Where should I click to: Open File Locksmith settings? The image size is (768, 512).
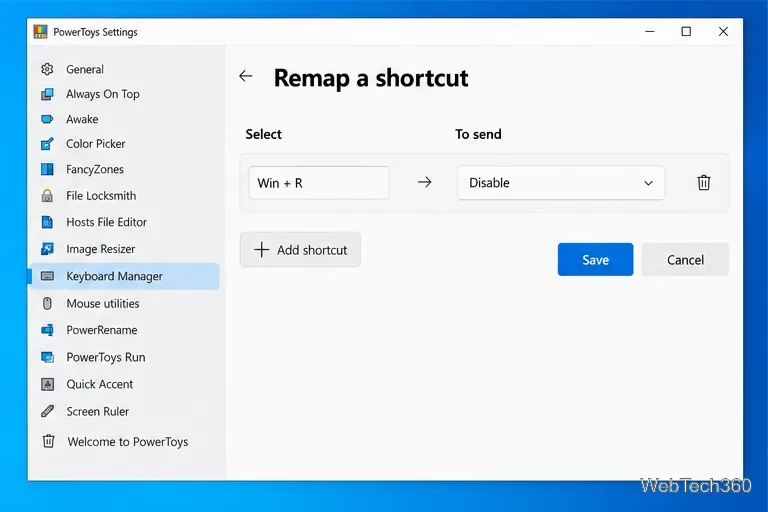point(125,195)
